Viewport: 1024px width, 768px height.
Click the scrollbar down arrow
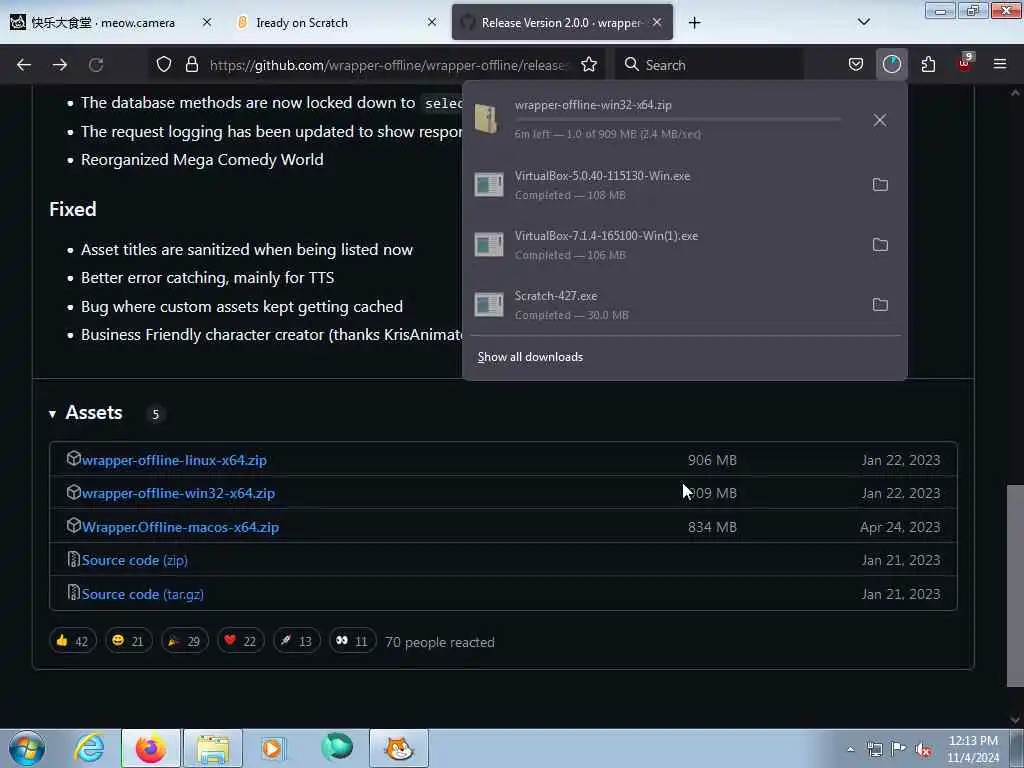tap(1015, 720)
